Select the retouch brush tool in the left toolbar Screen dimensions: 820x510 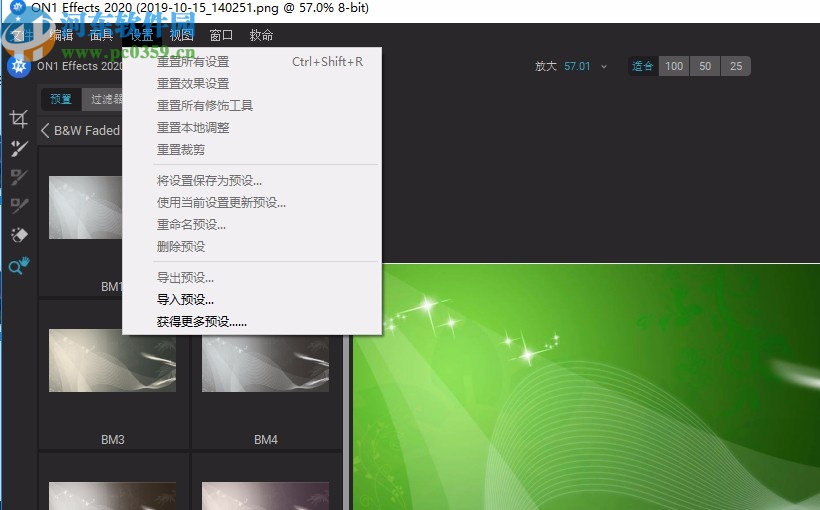(x=19, y=148)
